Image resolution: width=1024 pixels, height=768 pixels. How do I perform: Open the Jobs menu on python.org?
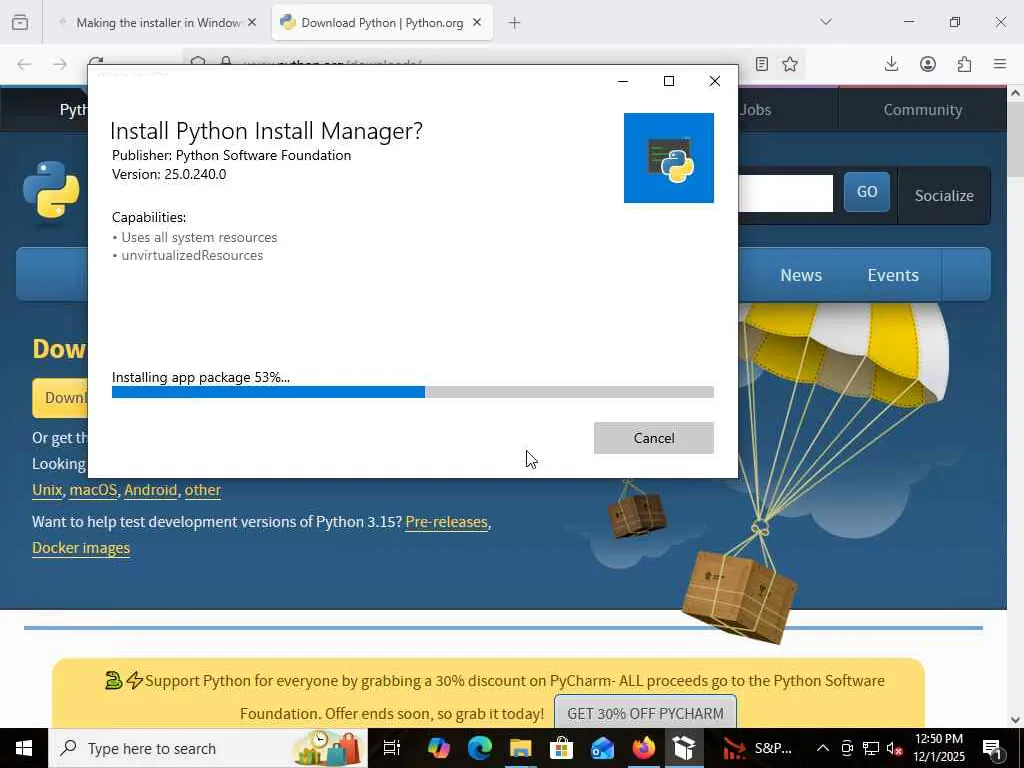click(x=756, y=110)
